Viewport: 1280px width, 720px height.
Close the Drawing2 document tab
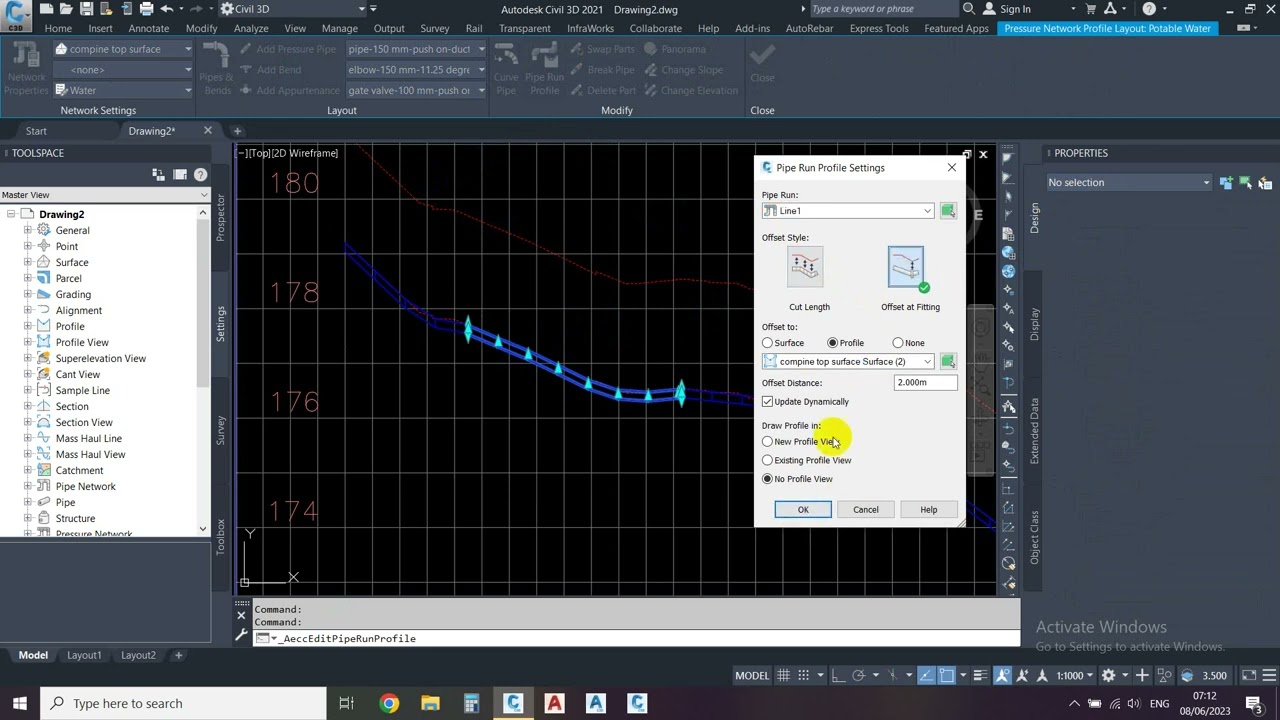[x=208, y=131]
